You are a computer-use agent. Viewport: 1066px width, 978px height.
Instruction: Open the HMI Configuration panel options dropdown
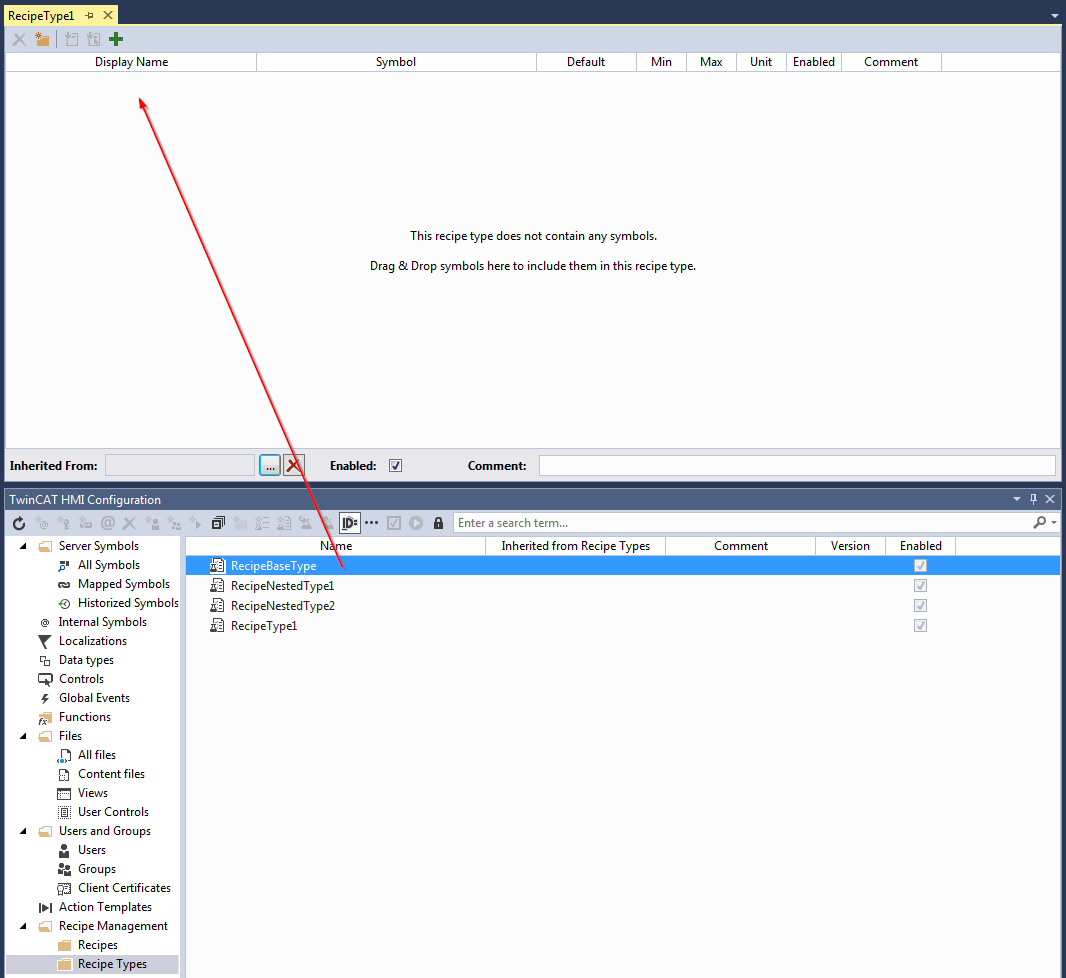click(1017, 499)
